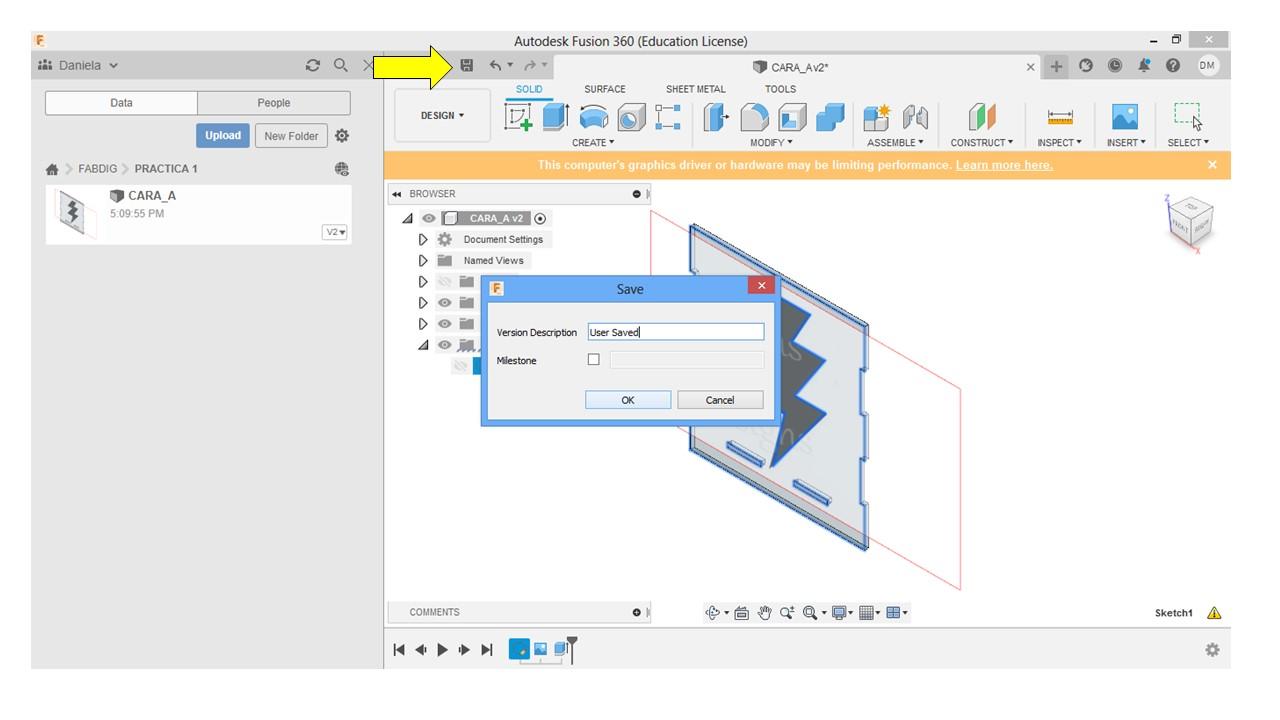Activate the Select tool icon
Screen dimensions: 1280x720
click(x=1188, y=118)
